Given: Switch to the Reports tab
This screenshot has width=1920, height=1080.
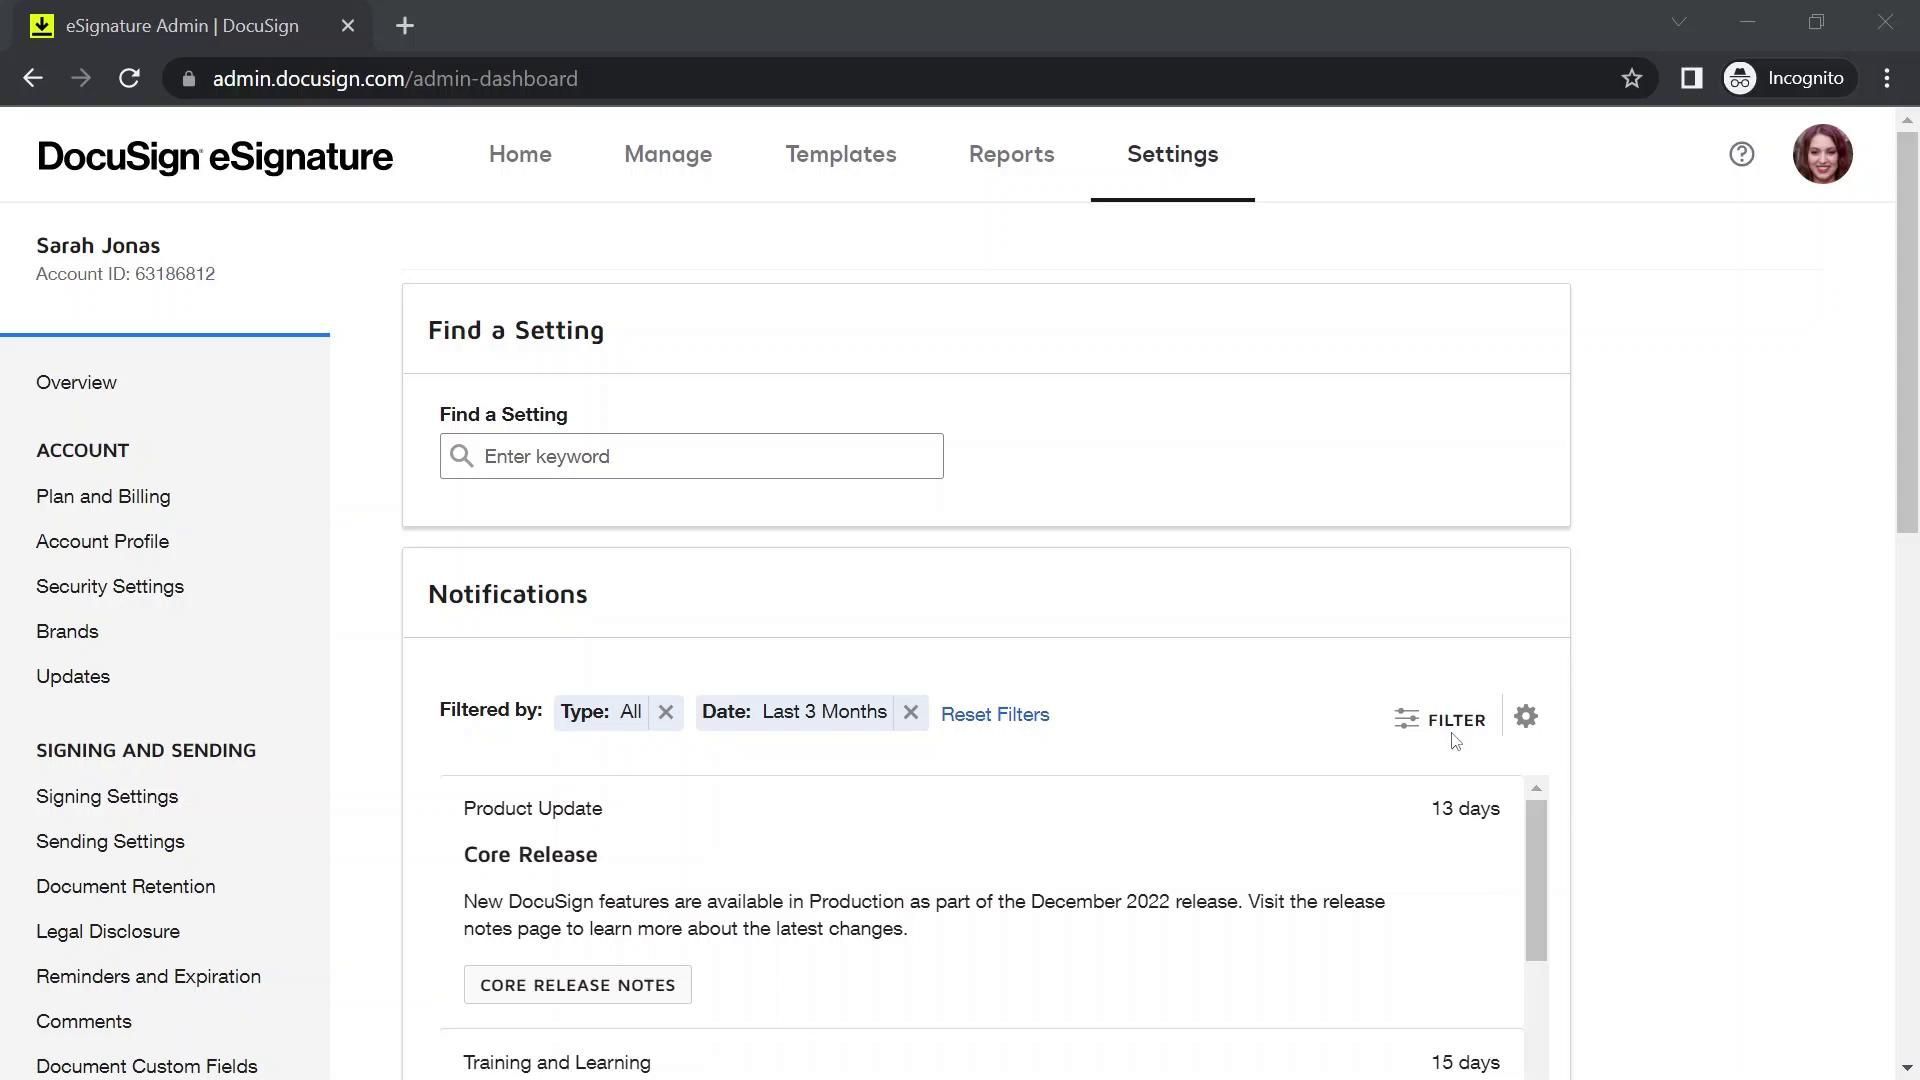Looking at the screenshot, I should coord(1011,155).
